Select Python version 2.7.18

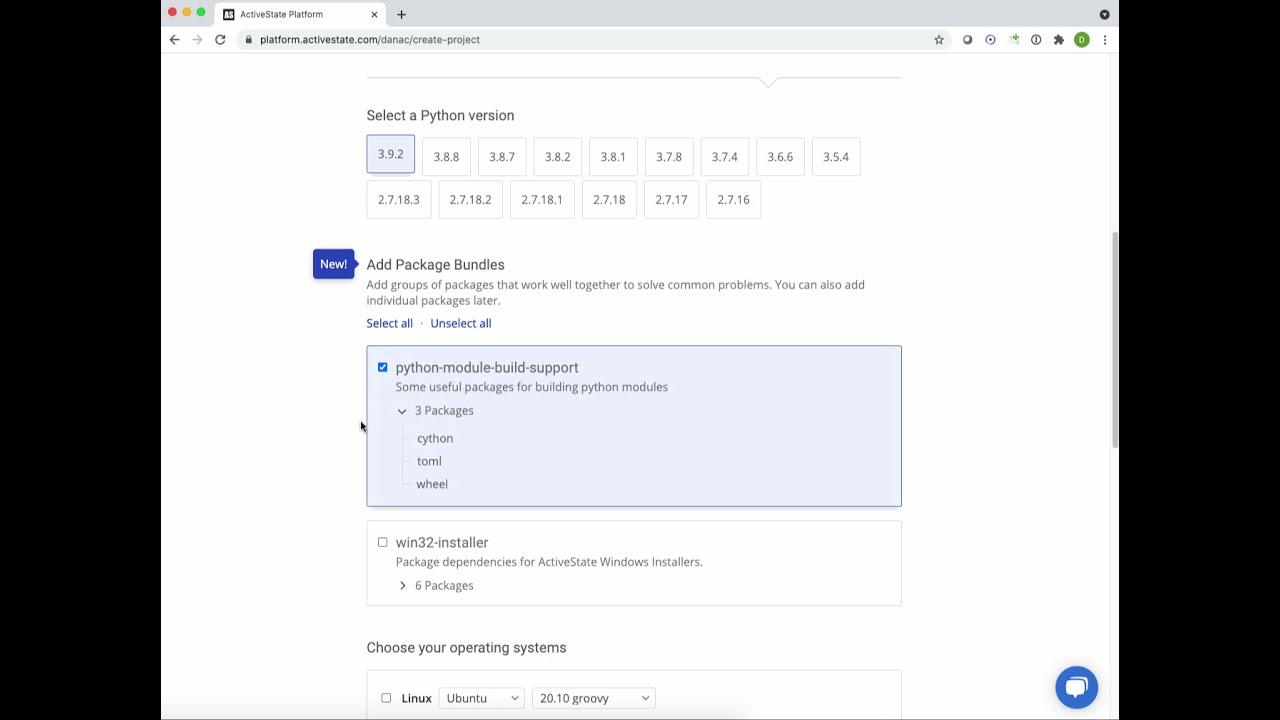click(x=609, y=200)
